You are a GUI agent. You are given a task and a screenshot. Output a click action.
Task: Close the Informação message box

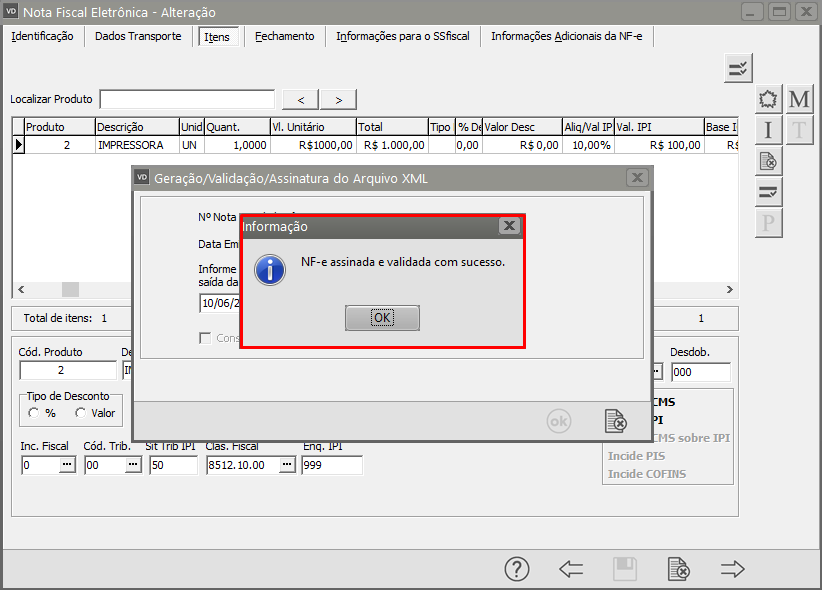click(509, 226)
